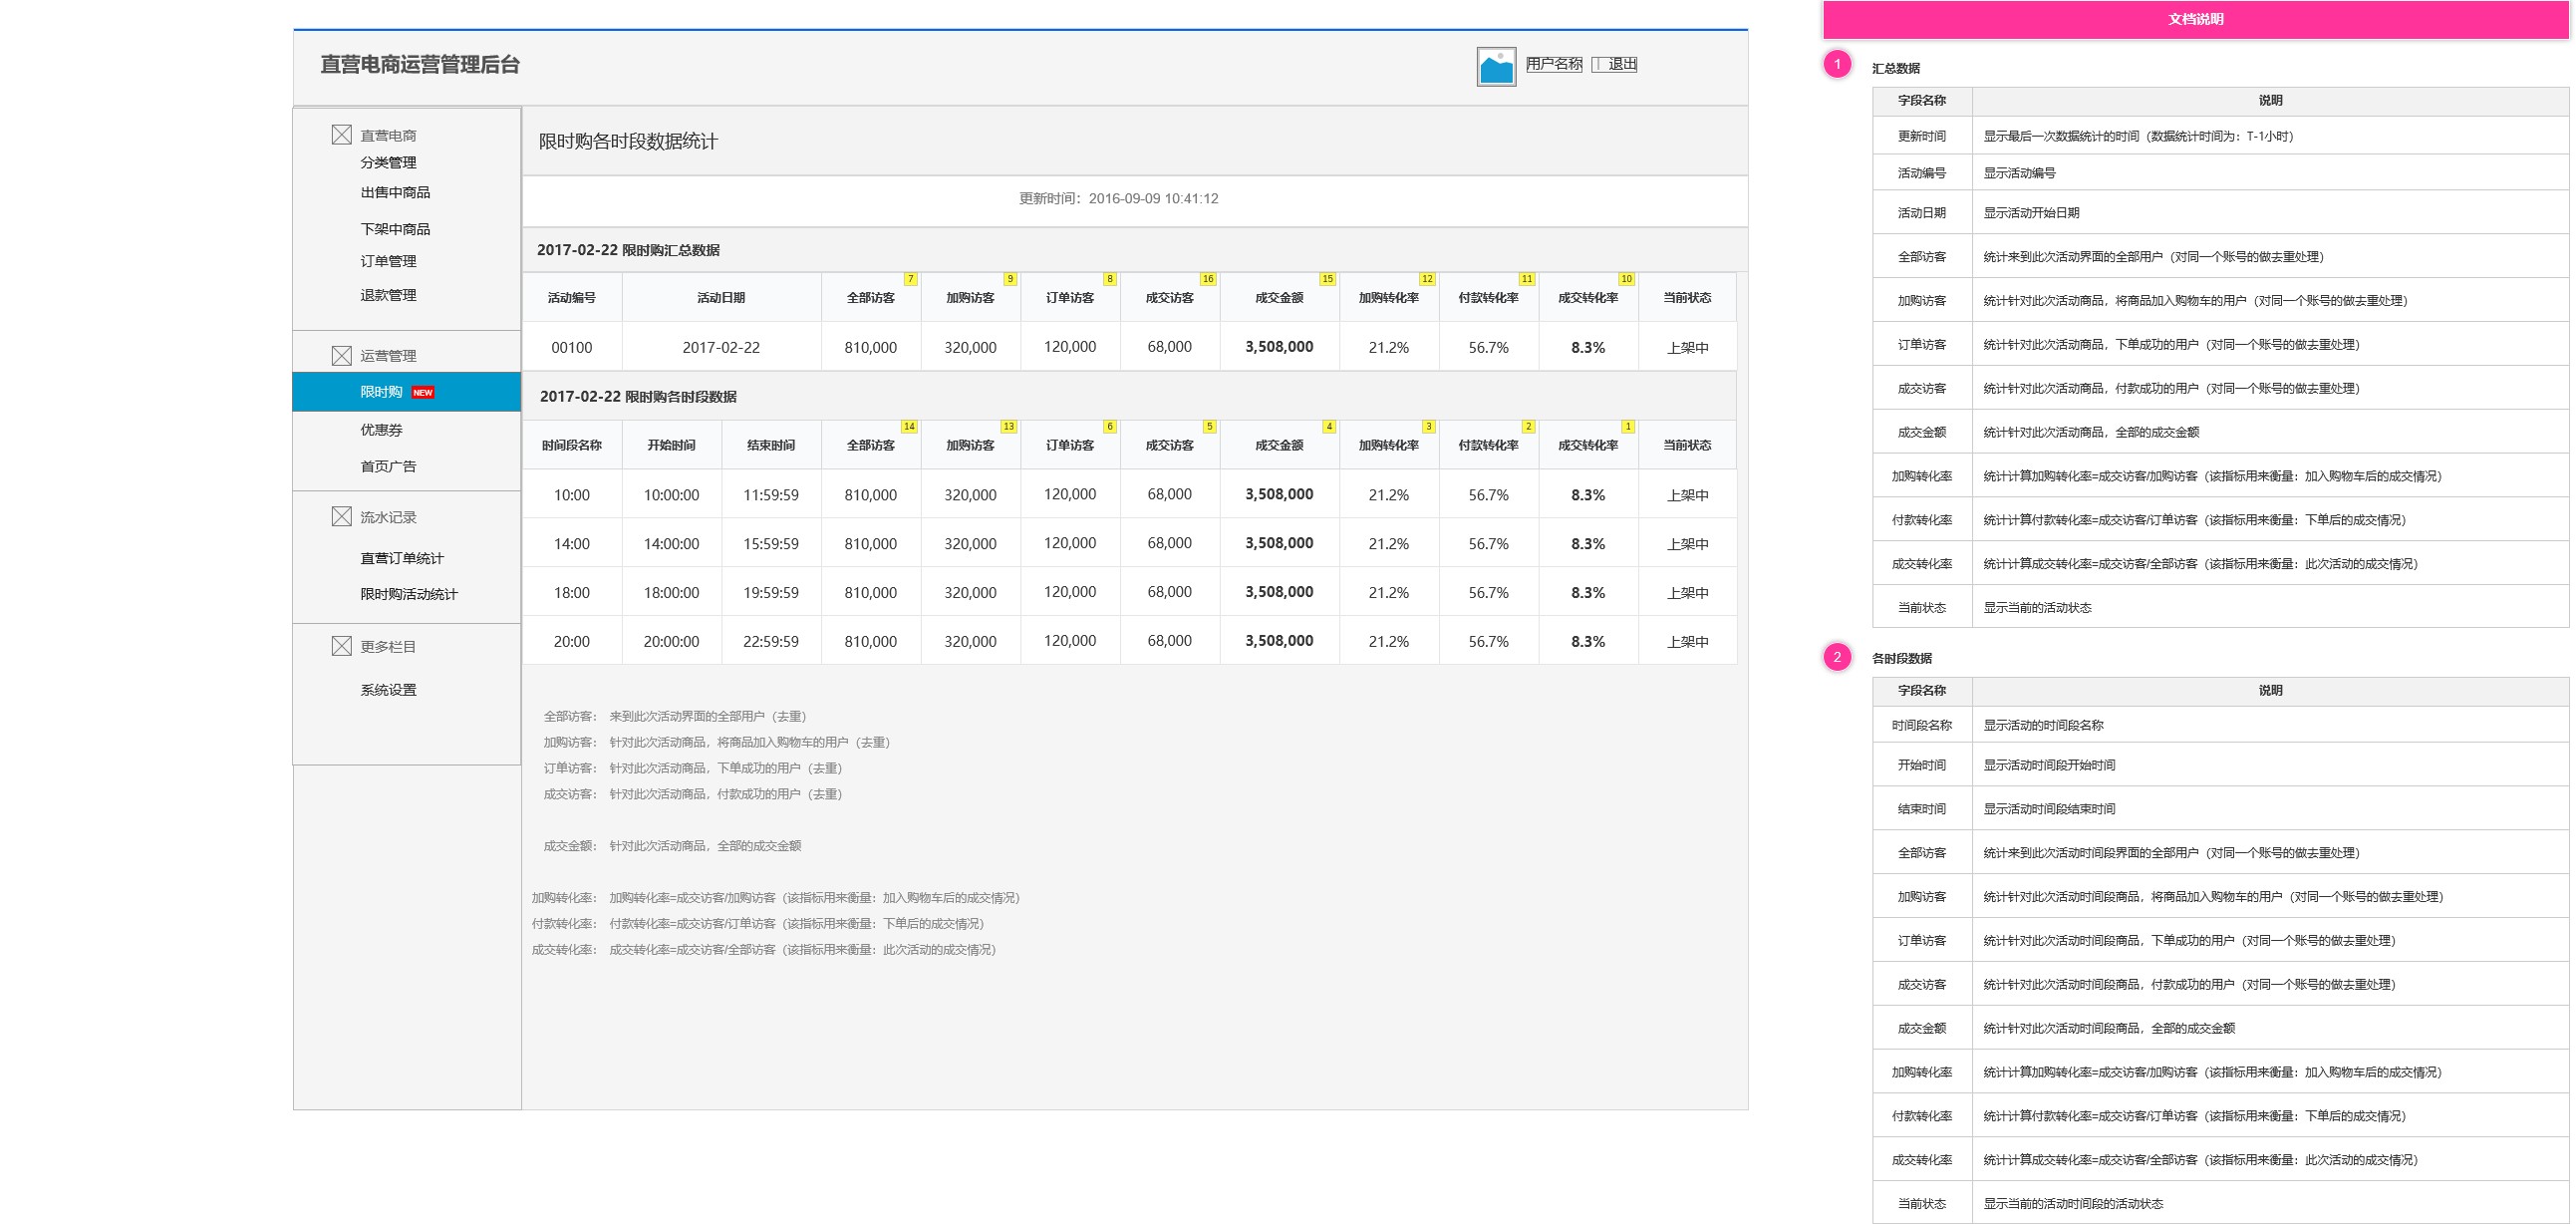Open 首页广告 in the sidebar
The image size is (2576, 1224).
(x=388, y=466)
